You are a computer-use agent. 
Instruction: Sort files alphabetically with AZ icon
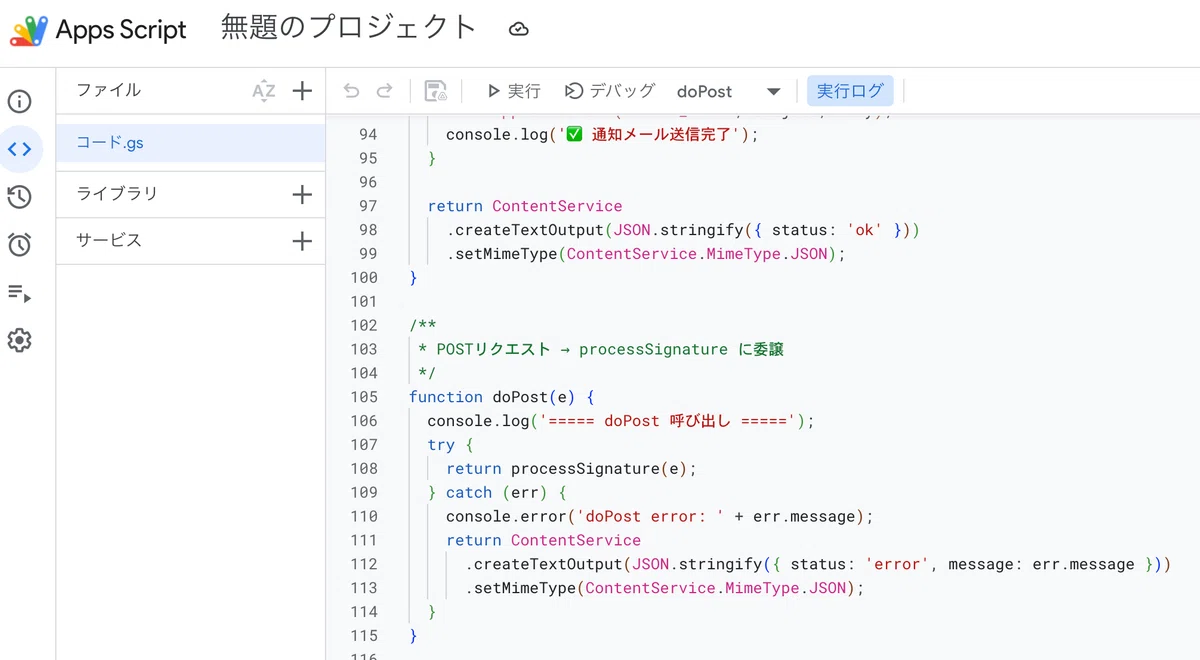click(x=264, y=91)
